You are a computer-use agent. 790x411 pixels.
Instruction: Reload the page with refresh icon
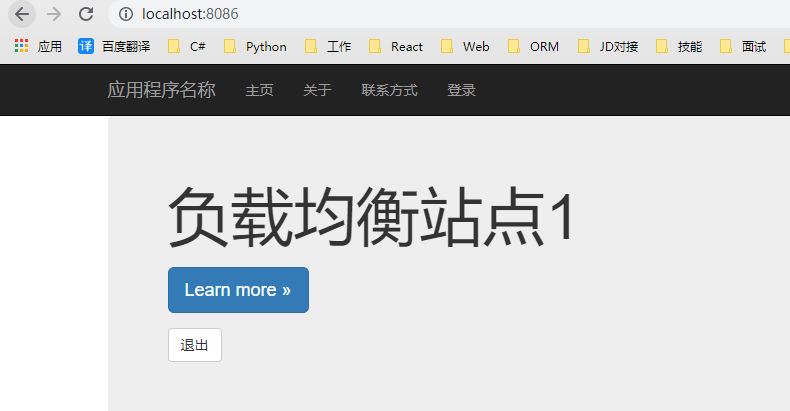[86, 14]
